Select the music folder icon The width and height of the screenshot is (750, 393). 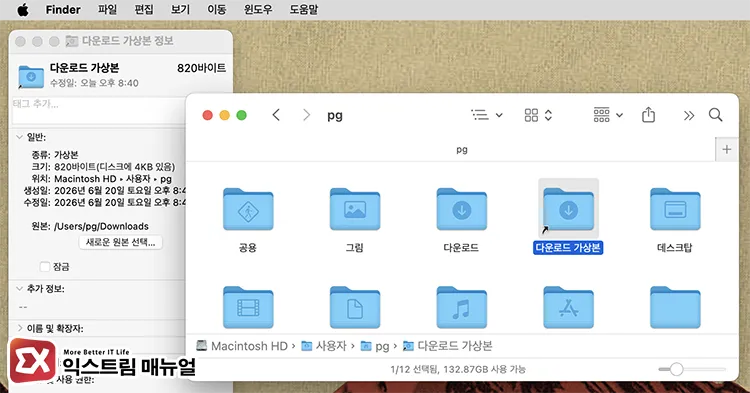tap(461, 307)
